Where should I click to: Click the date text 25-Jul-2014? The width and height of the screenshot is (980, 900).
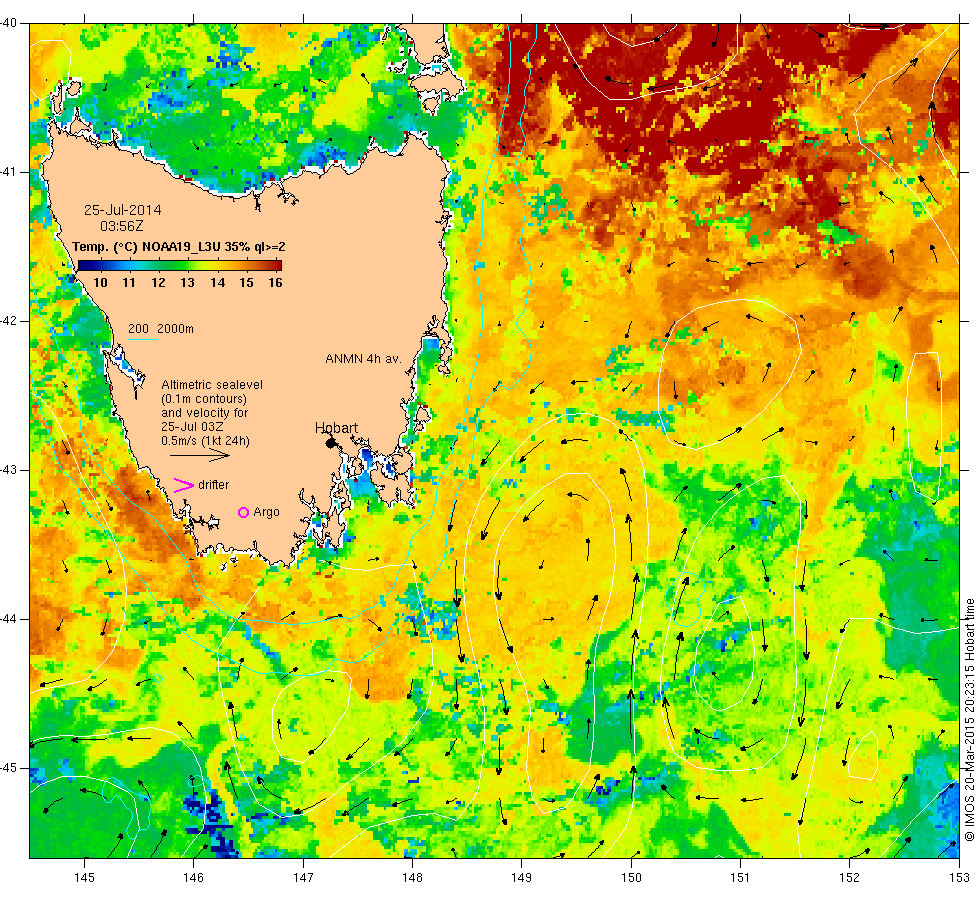122,210
